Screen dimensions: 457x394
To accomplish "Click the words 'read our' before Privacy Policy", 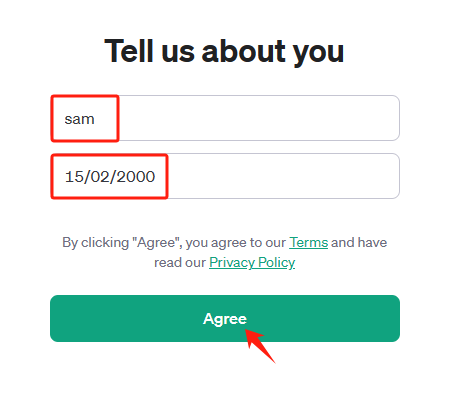I will 180,263.
